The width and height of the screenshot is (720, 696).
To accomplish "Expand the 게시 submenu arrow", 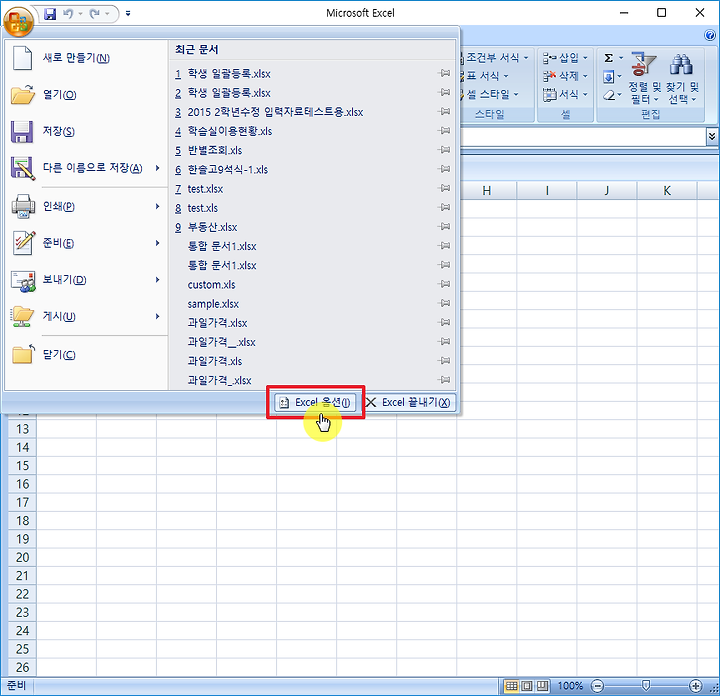I will pyautogui.click(x=158, y=317).
